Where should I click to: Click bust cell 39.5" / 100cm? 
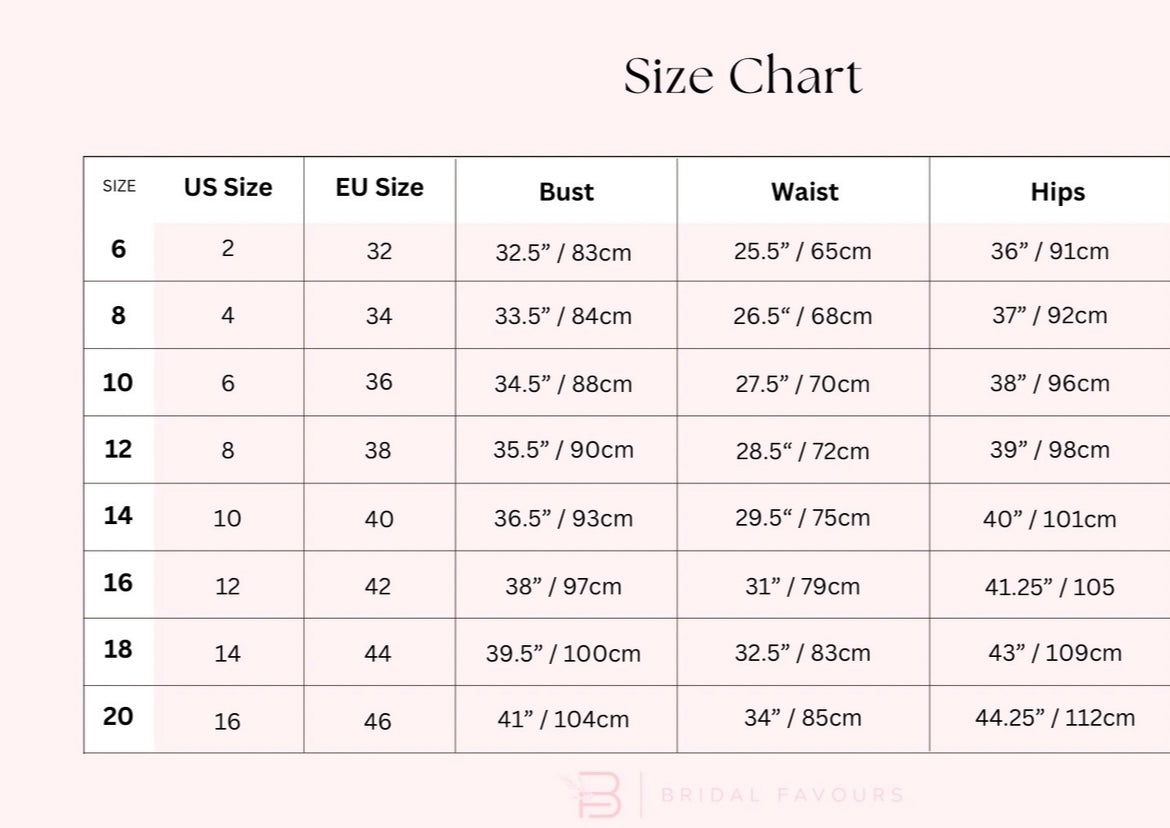click(563, 654)
